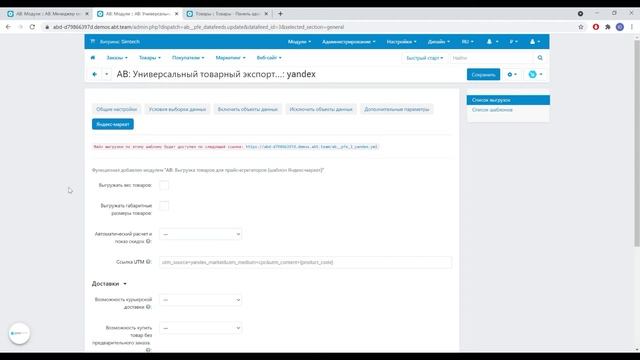Viewport: 640px width, 360px height.
Task: Switch to Включить объекты данных tab
Action: [x=247, y=109]
